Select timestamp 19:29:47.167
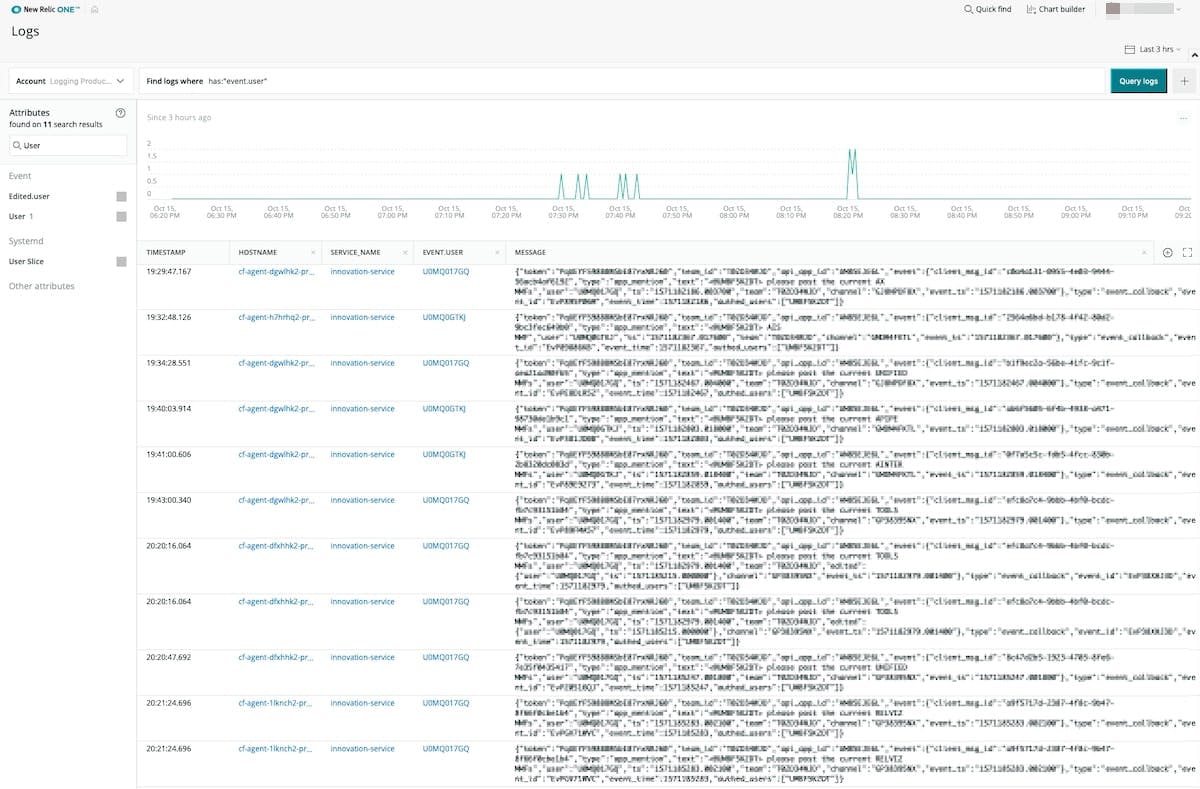 (x=168, y=271)
